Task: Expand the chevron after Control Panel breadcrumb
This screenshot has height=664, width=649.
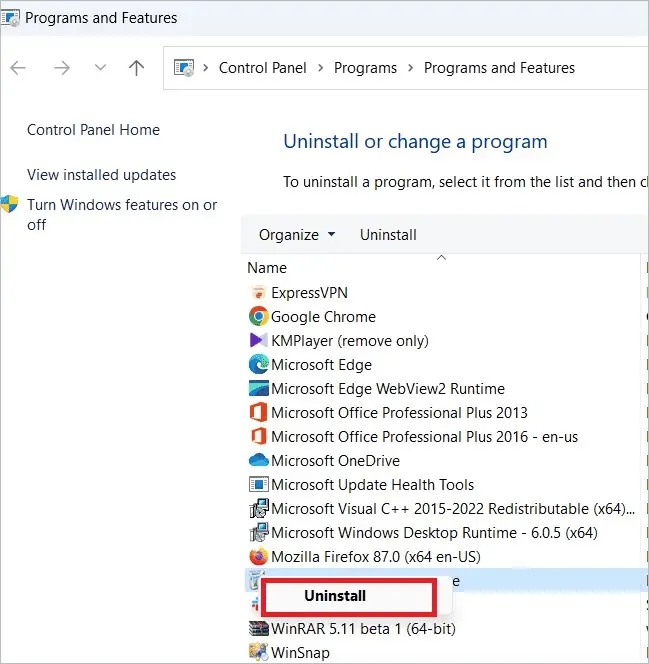Action: point(320,68)
